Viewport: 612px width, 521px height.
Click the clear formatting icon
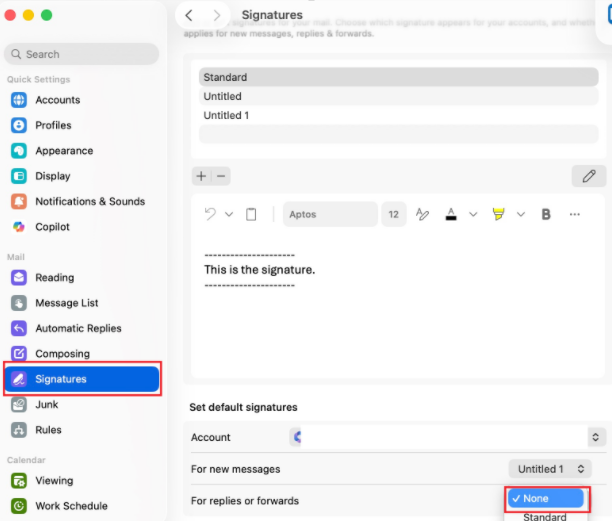click(422, 214)
